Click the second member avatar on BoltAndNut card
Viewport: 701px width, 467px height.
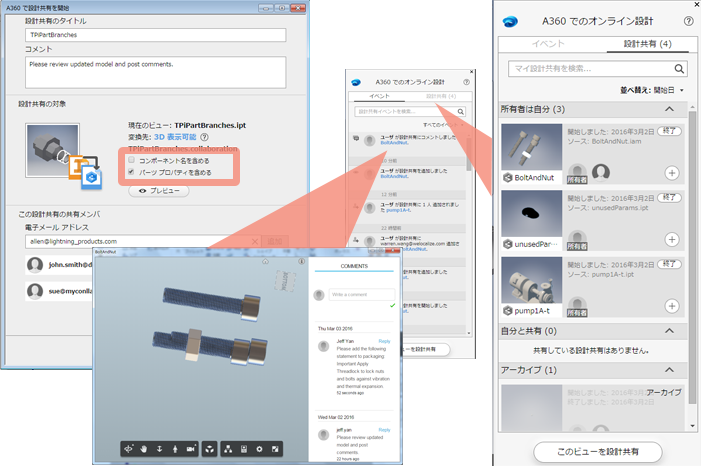(x=601, y=172)
